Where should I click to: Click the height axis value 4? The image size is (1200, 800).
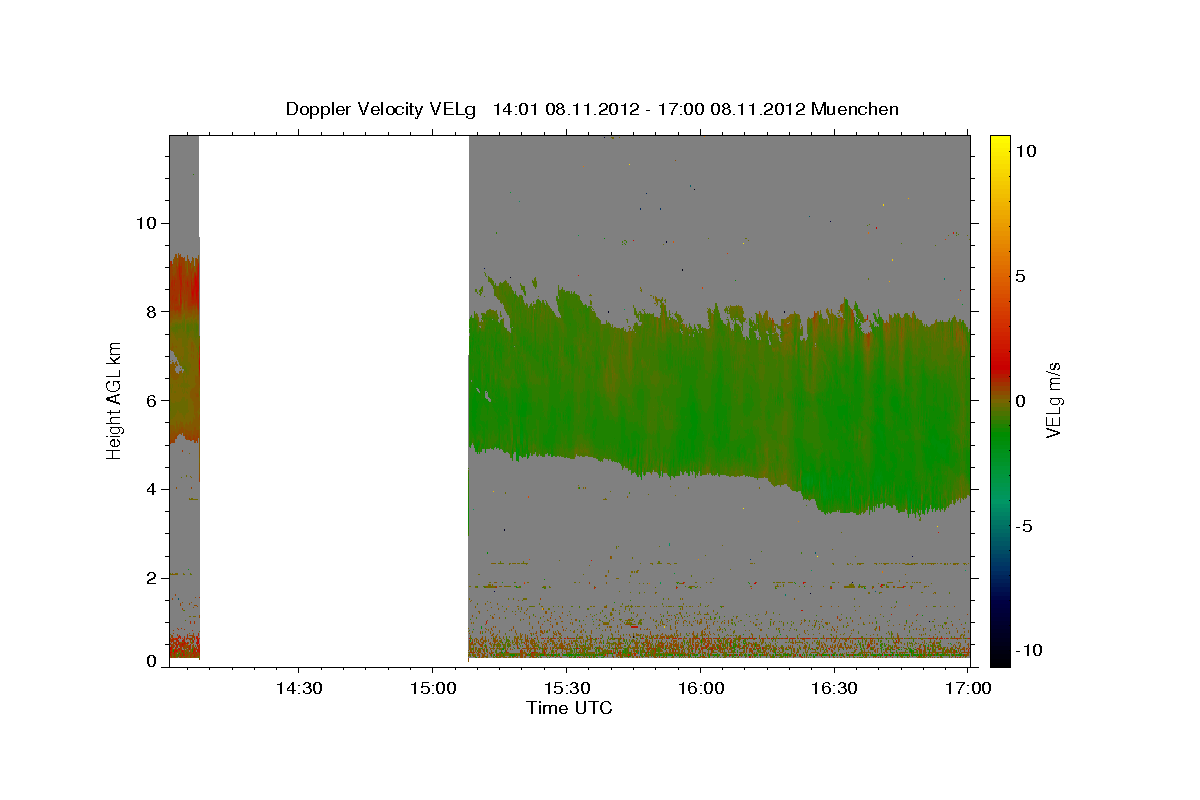click(x=153, y=489)
